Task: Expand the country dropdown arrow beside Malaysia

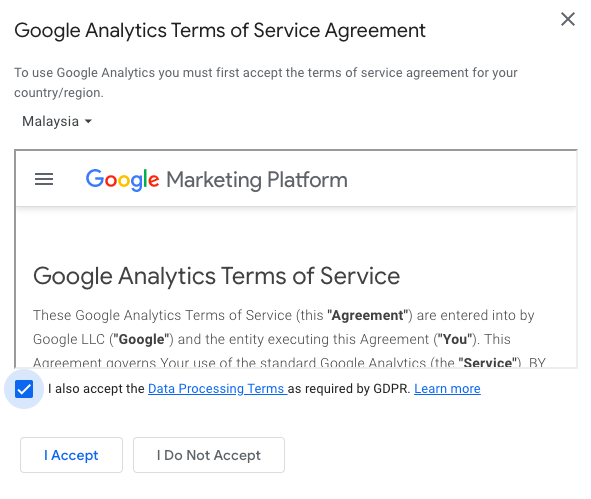Action: tap(88, 121)
